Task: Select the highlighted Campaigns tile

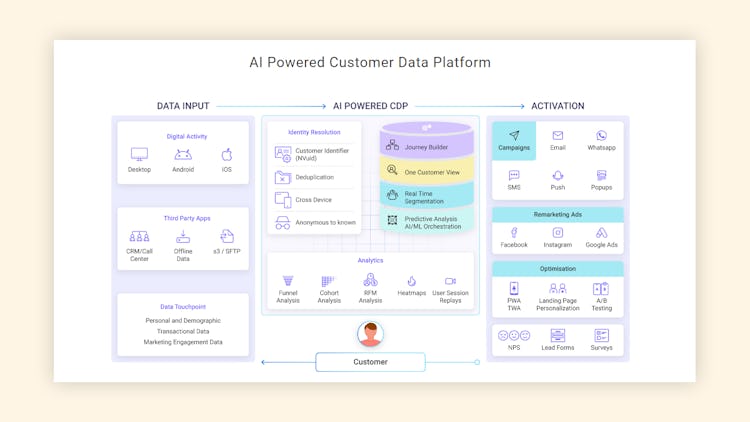Action: click(x=514, y=141)
